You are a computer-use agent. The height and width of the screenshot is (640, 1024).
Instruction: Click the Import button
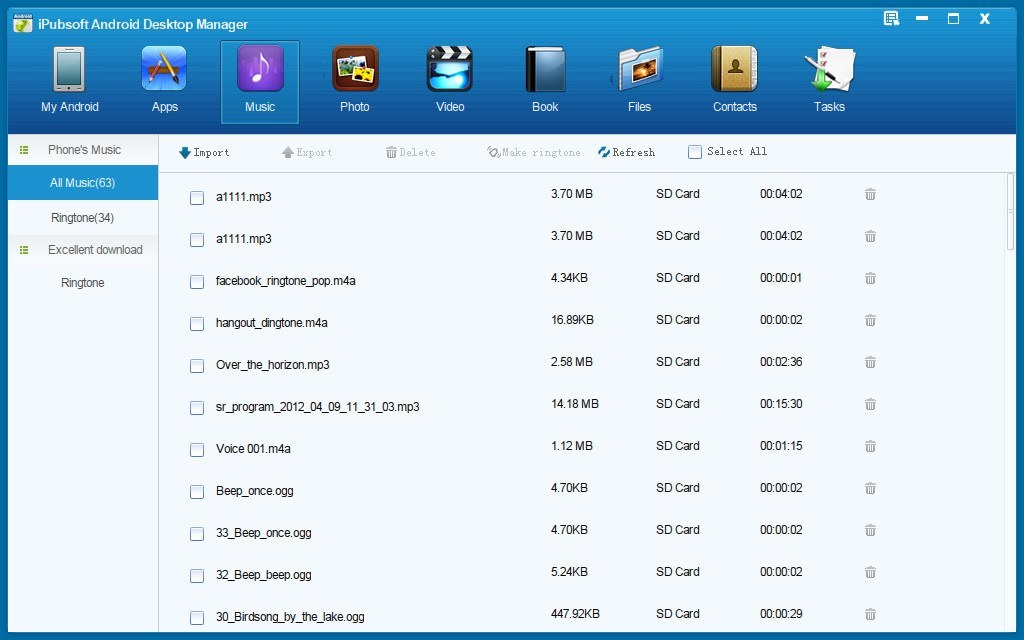tap(203, 151)
